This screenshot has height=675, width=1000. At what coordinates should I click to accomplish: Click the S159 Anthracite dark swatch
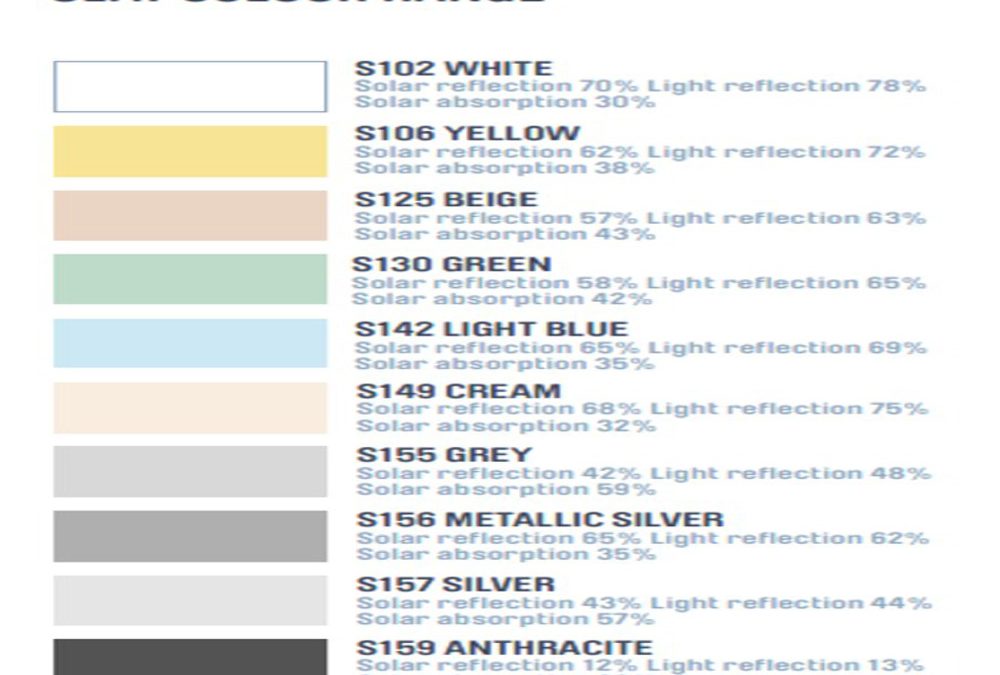pos(190,657)
